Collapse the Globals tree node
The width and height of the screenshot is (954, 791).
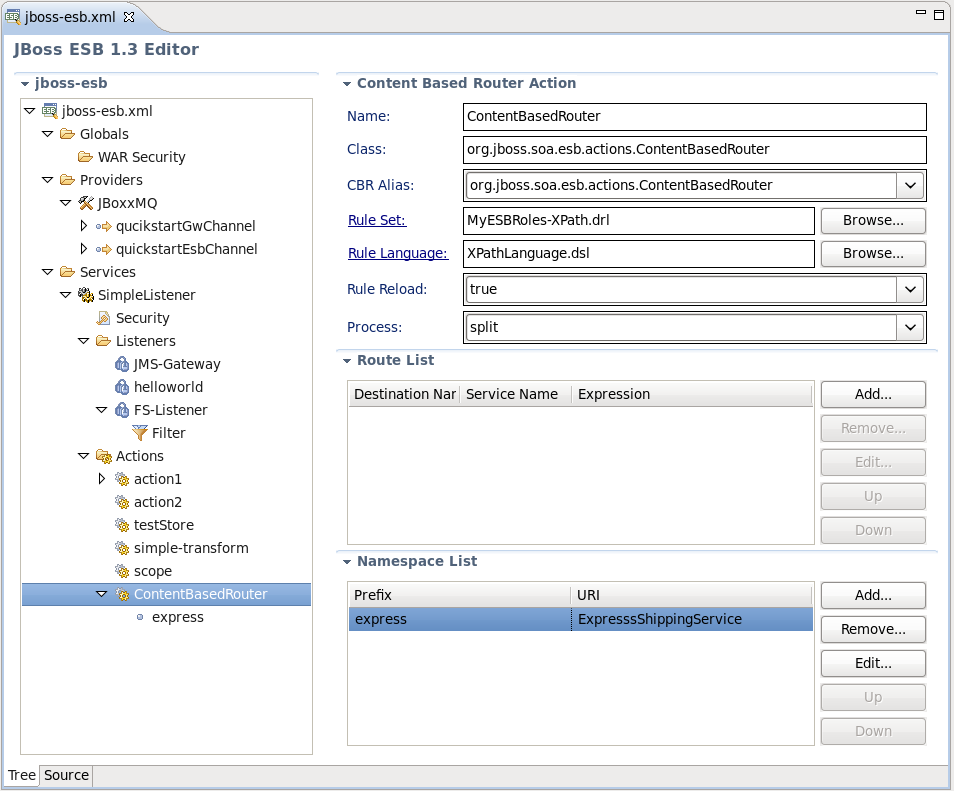tap(47, 134)
